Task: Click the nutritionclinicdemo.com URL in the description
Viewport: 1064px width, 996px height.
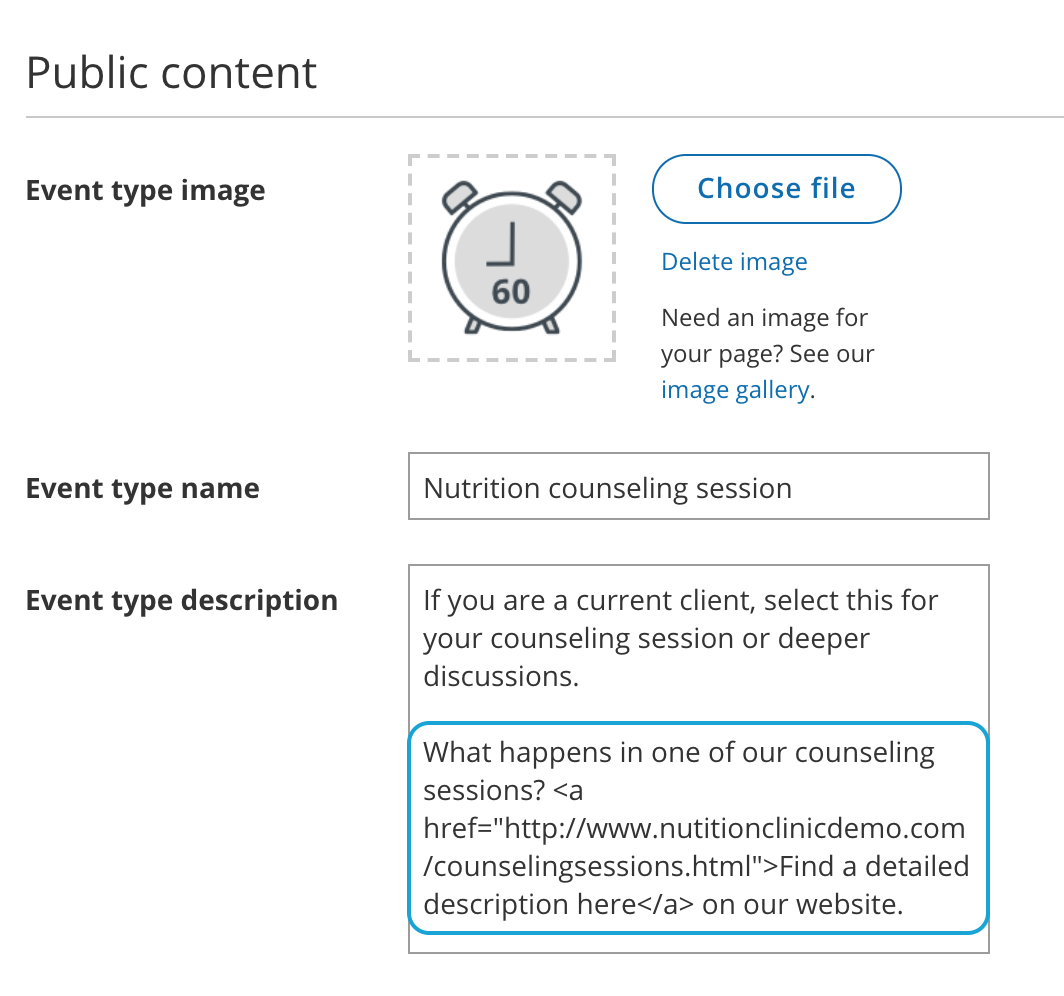Action: tap(730, 828)
